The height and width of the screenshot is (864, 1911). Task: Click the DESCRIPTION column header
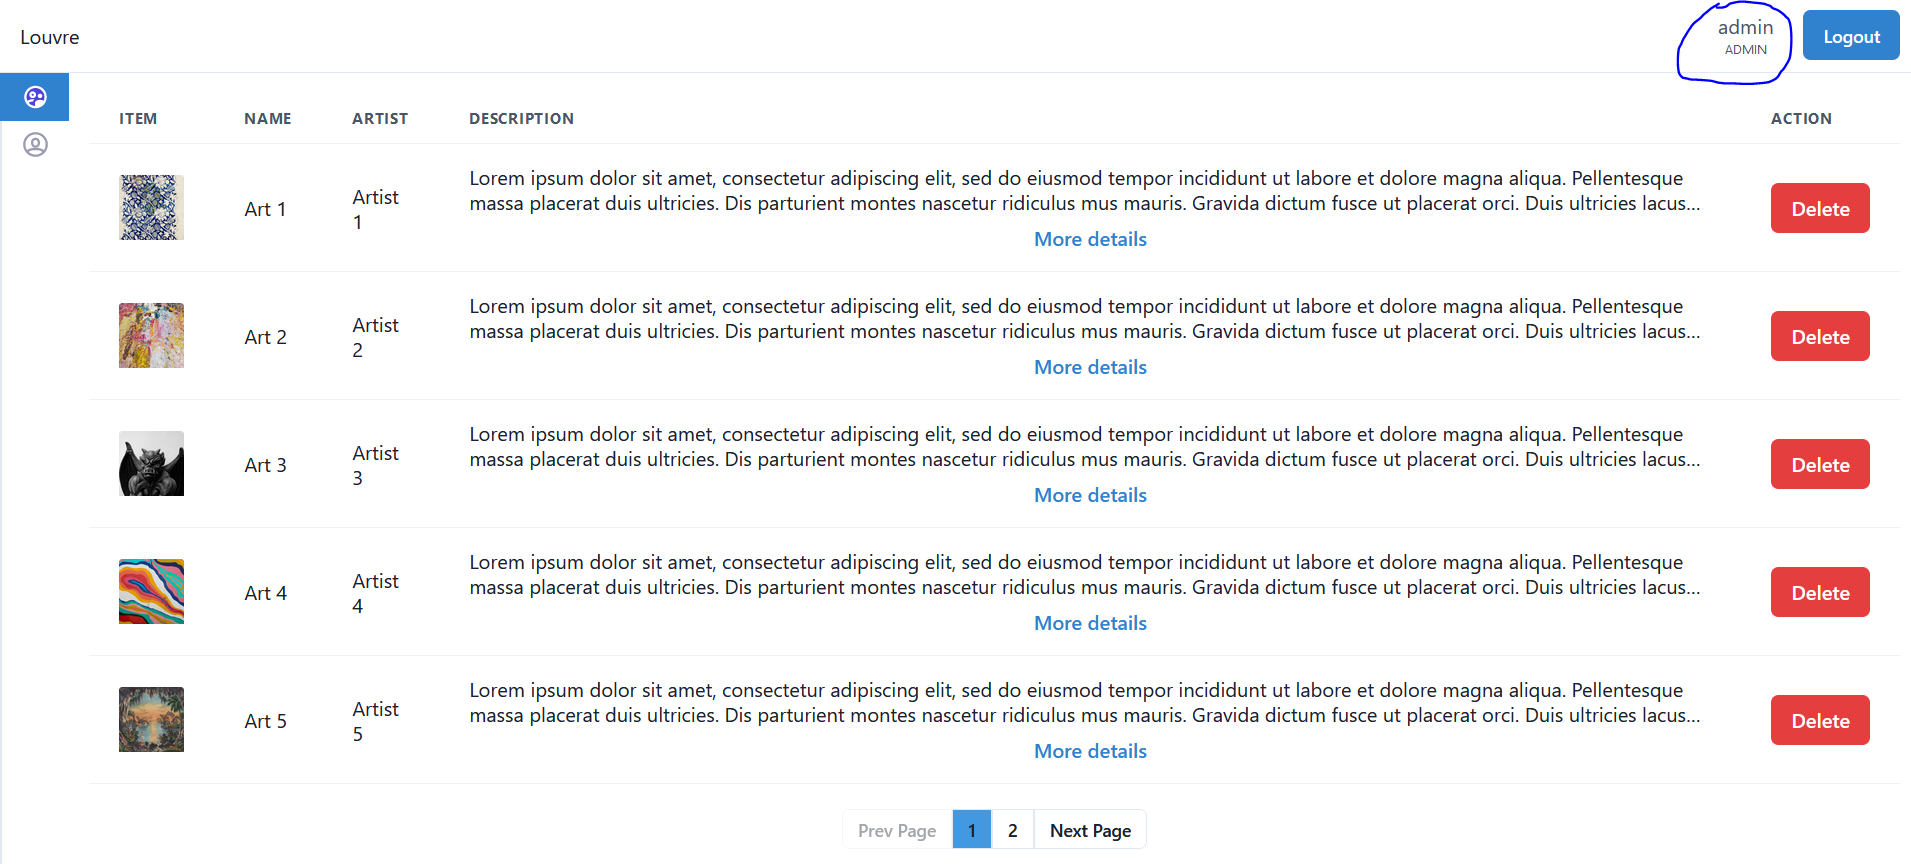click(521, 118)
